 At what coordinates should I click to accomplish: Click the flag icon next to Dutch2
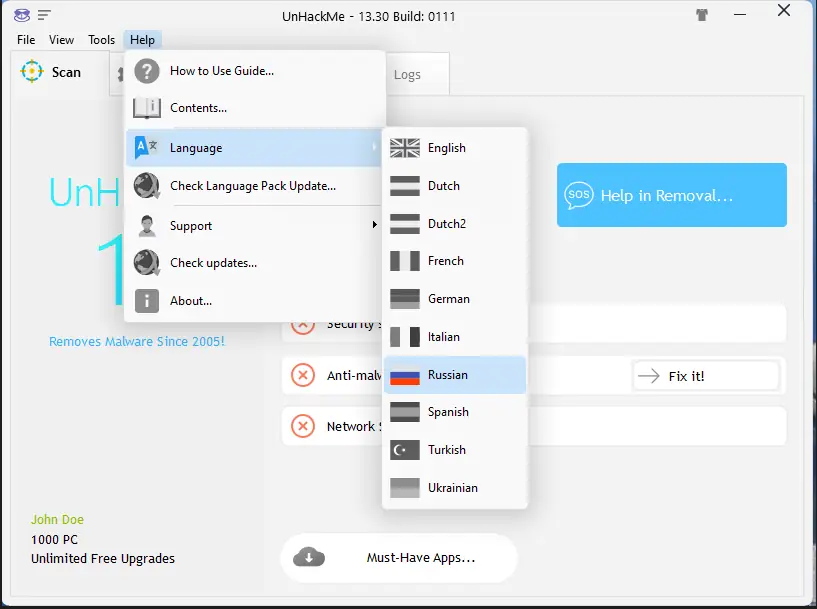pos(405,223)
